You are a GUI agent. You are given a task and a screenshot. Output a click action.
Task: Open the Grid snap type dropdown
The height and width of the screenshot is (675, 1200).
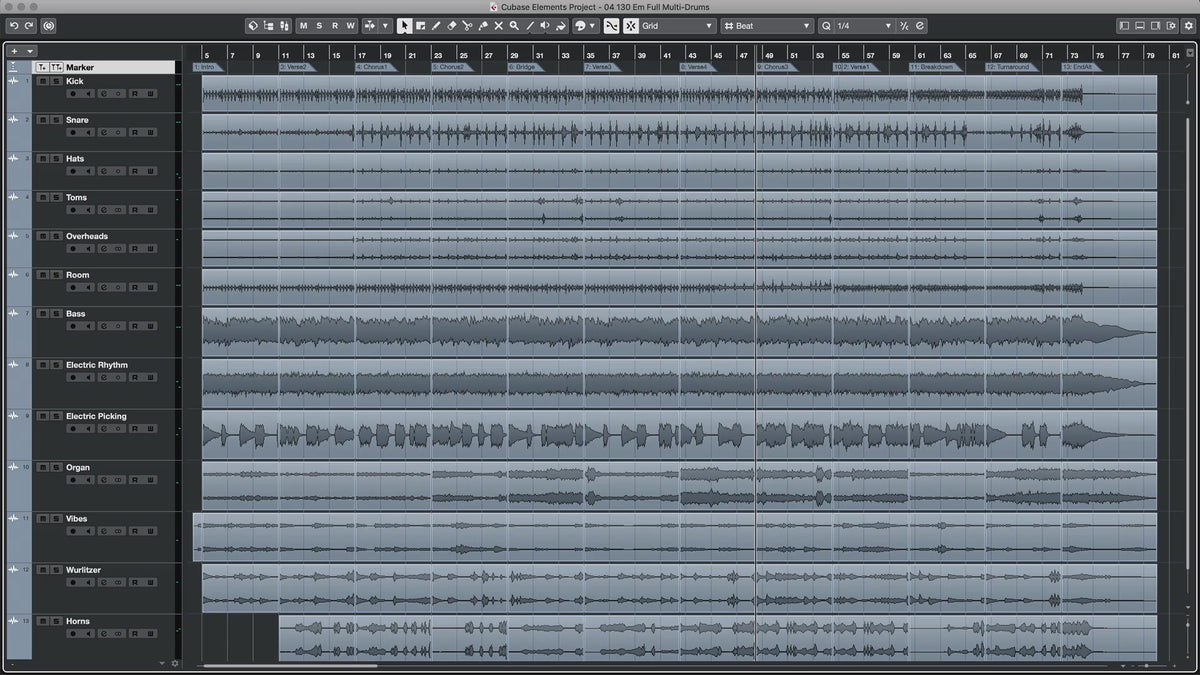pyautogui.click(x=677, y=26)
